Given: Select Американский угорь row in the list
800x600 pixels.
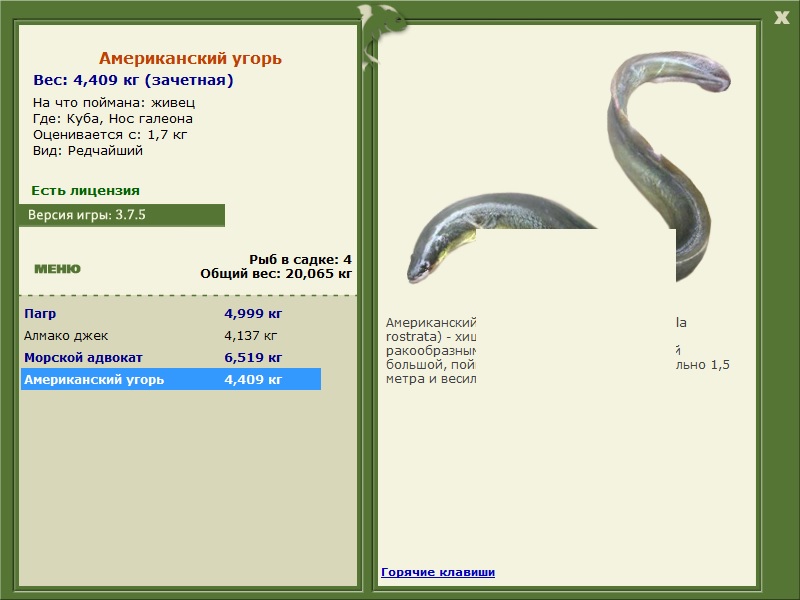Looking at the screenshot, I should (x=171, y=379).
